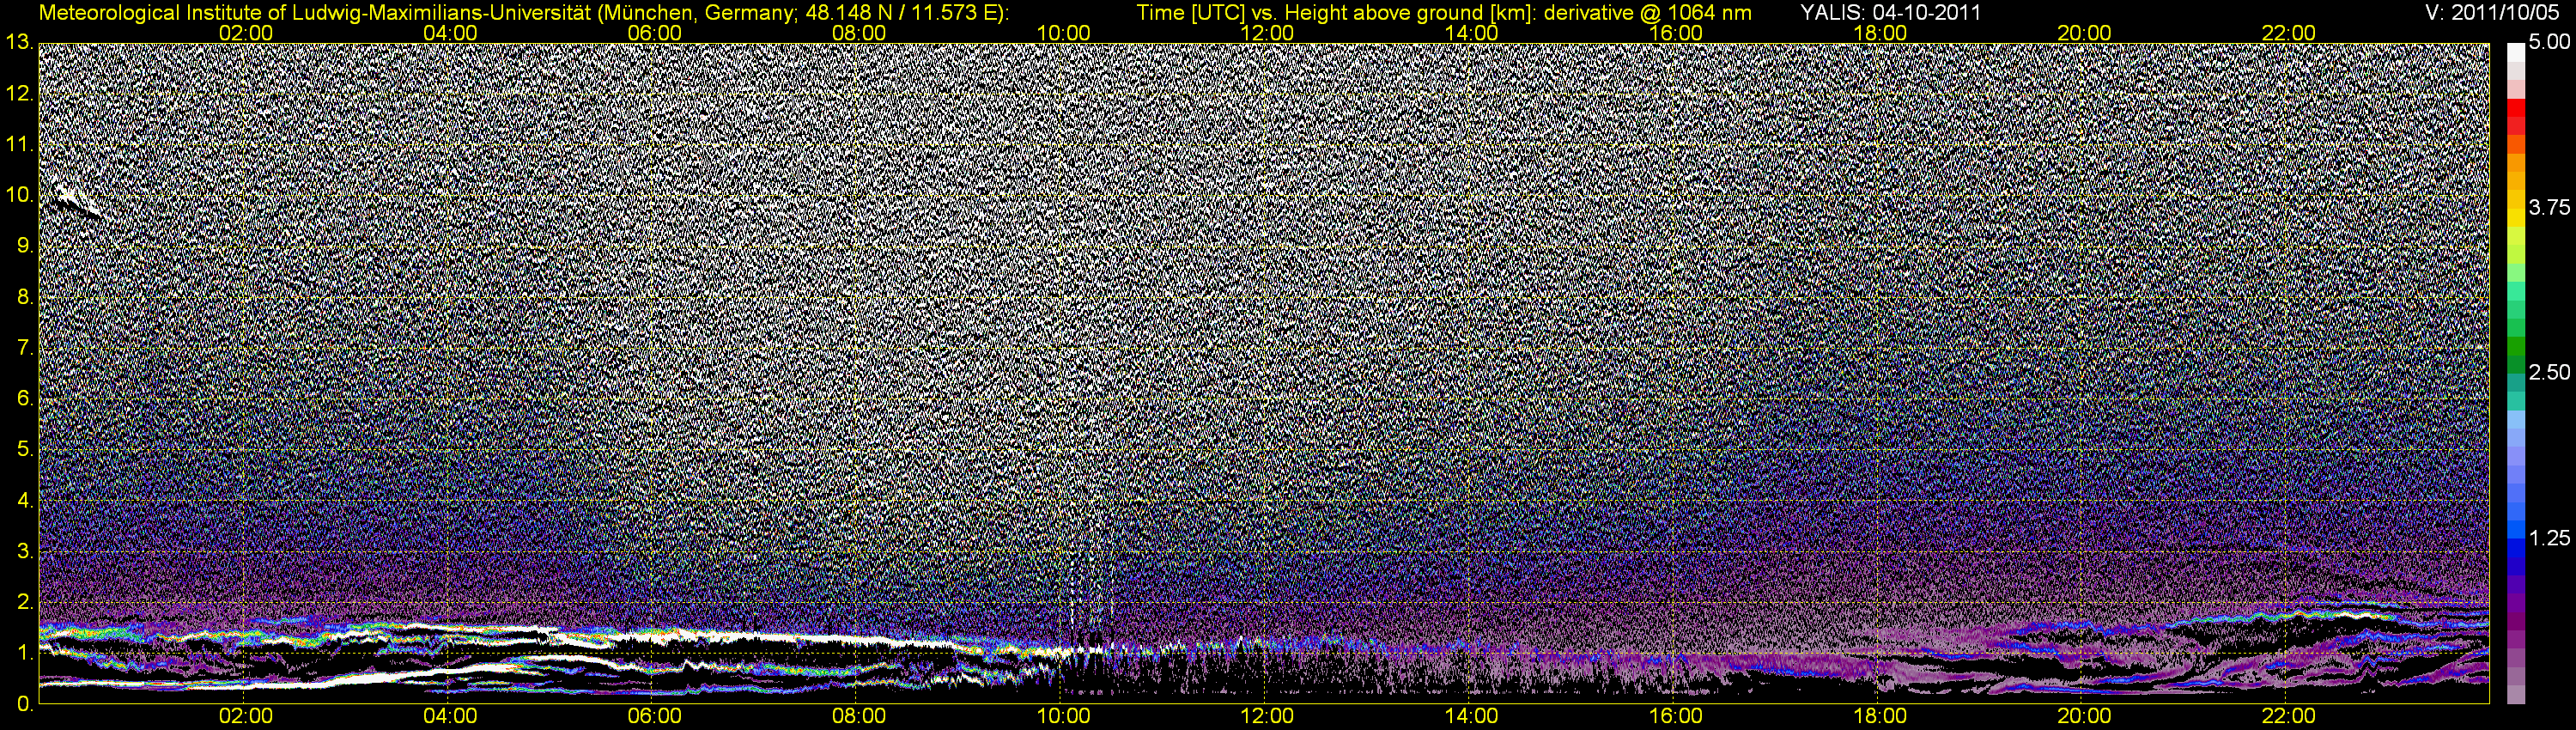Click the 22:00 label on the top time axis
The image size is (2576, 730).
tap(2288, 33)
